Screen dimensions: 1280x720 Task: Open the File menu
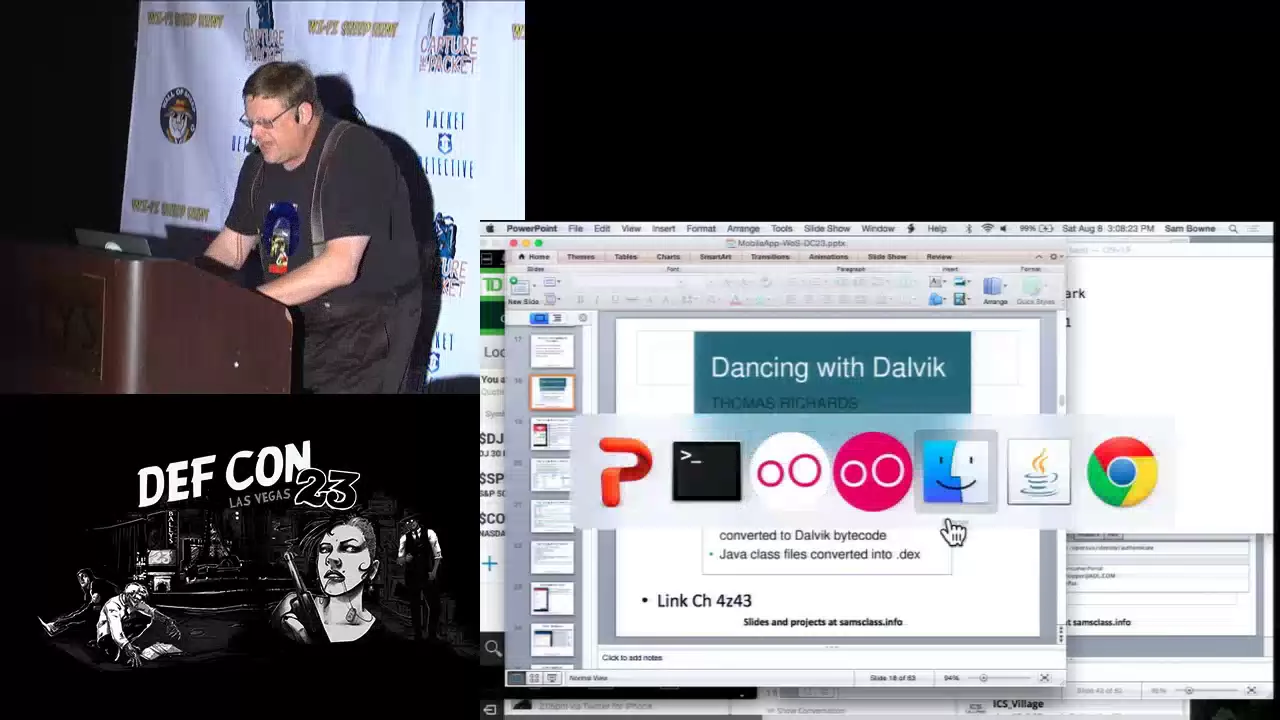[575, 228]
